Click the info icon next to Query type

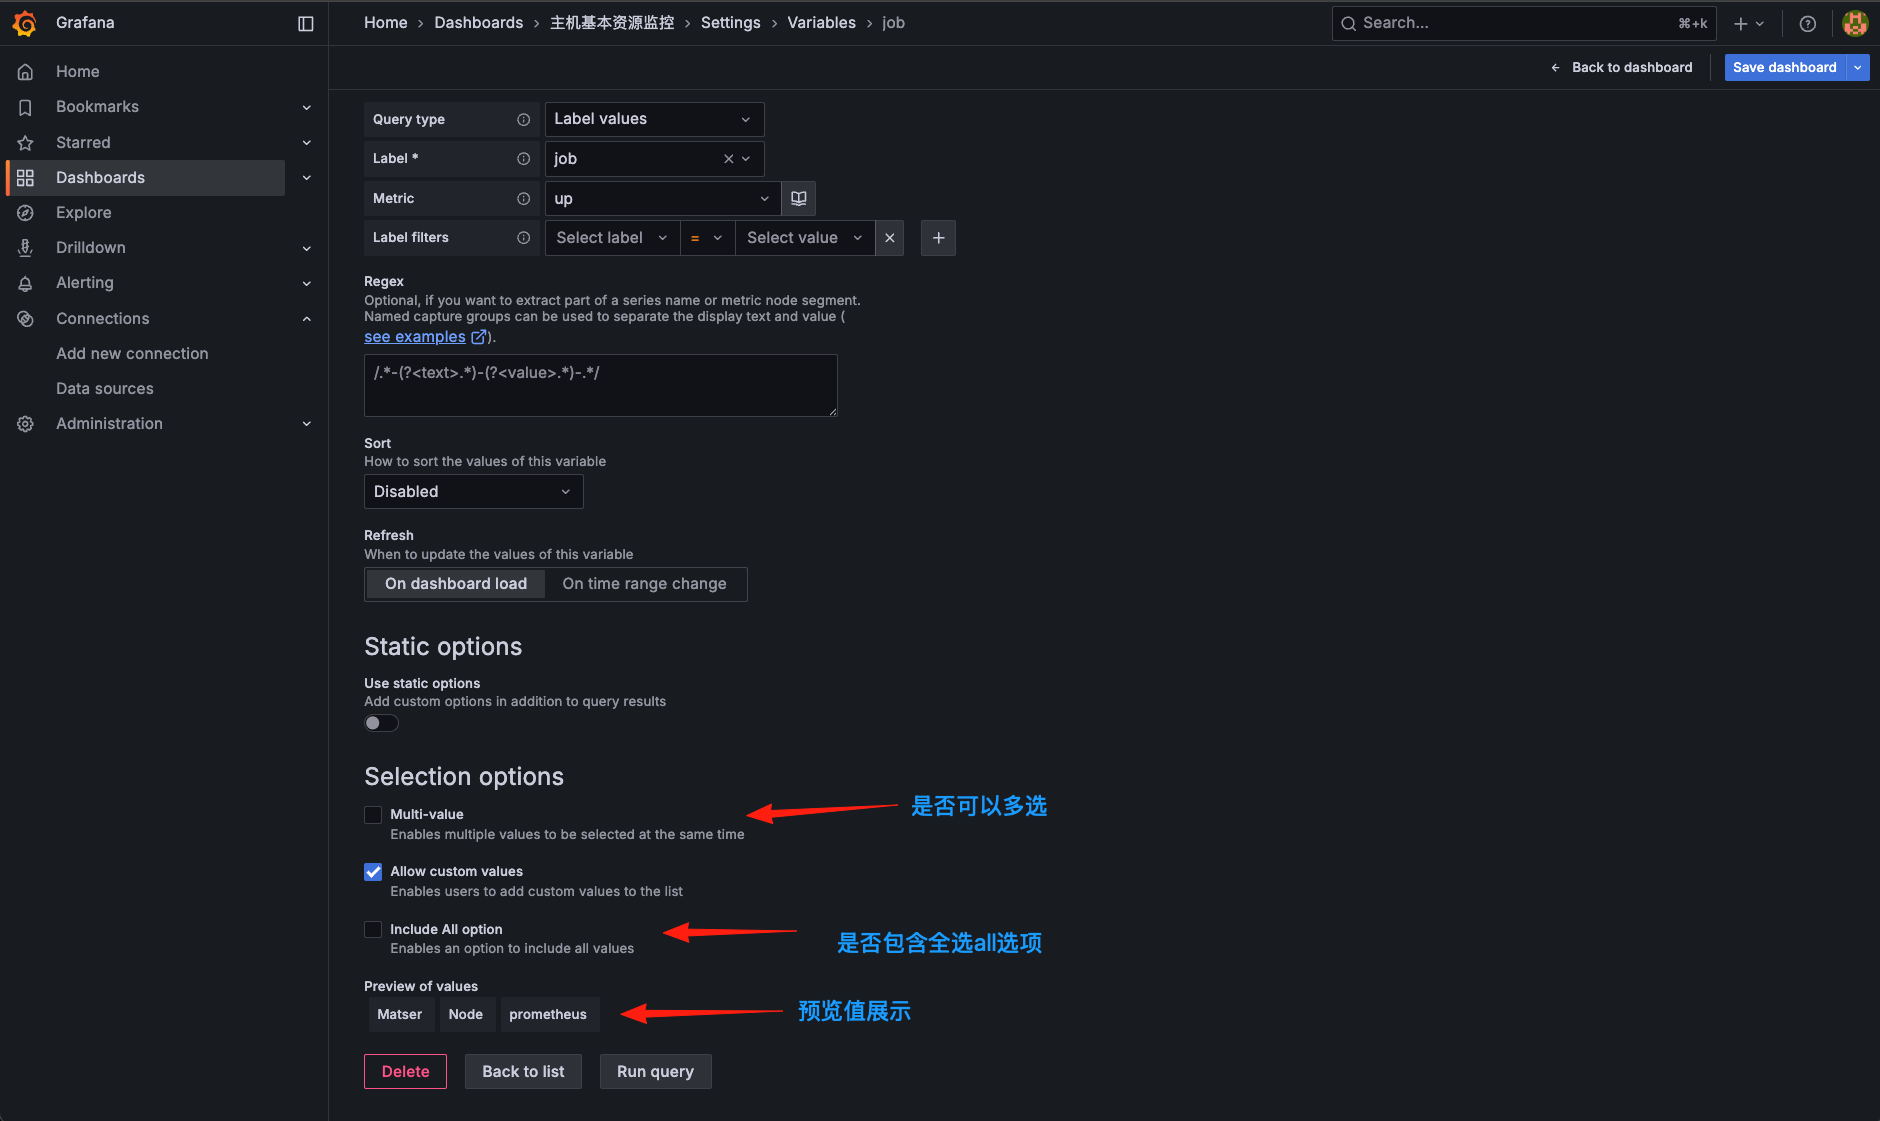pos(524,119)
